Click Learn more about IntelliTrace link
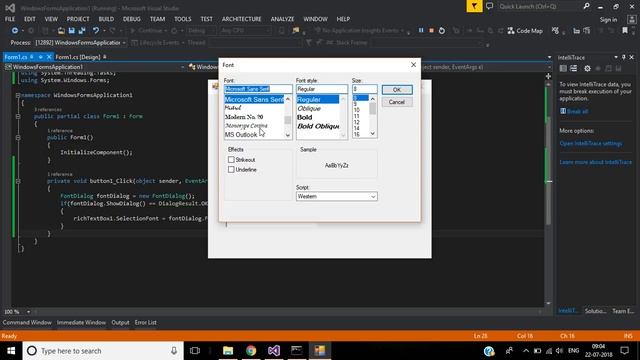The width and height of the screenshot is (640, 360). pyautogui.click(x=596, y=162)
